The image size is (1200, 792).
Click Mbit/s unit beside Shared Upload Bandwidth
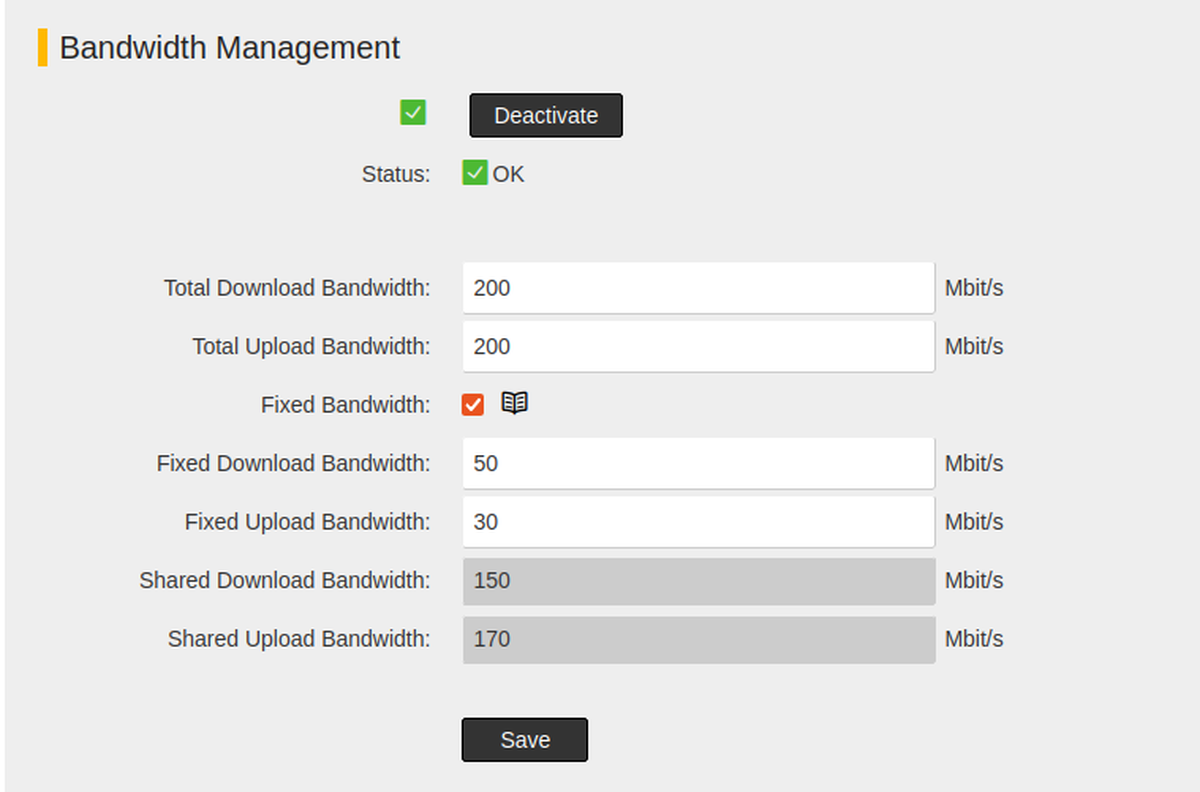(974, 639)
